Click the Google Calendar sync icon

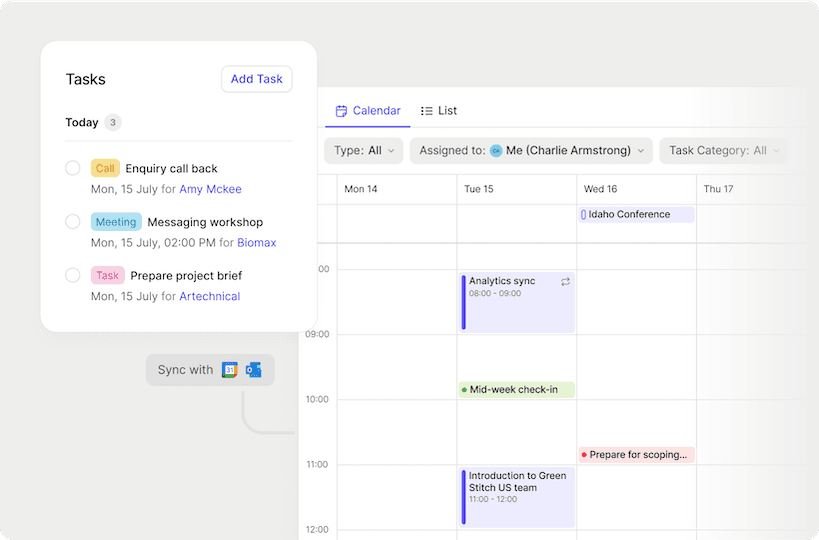tap(230, 370)
